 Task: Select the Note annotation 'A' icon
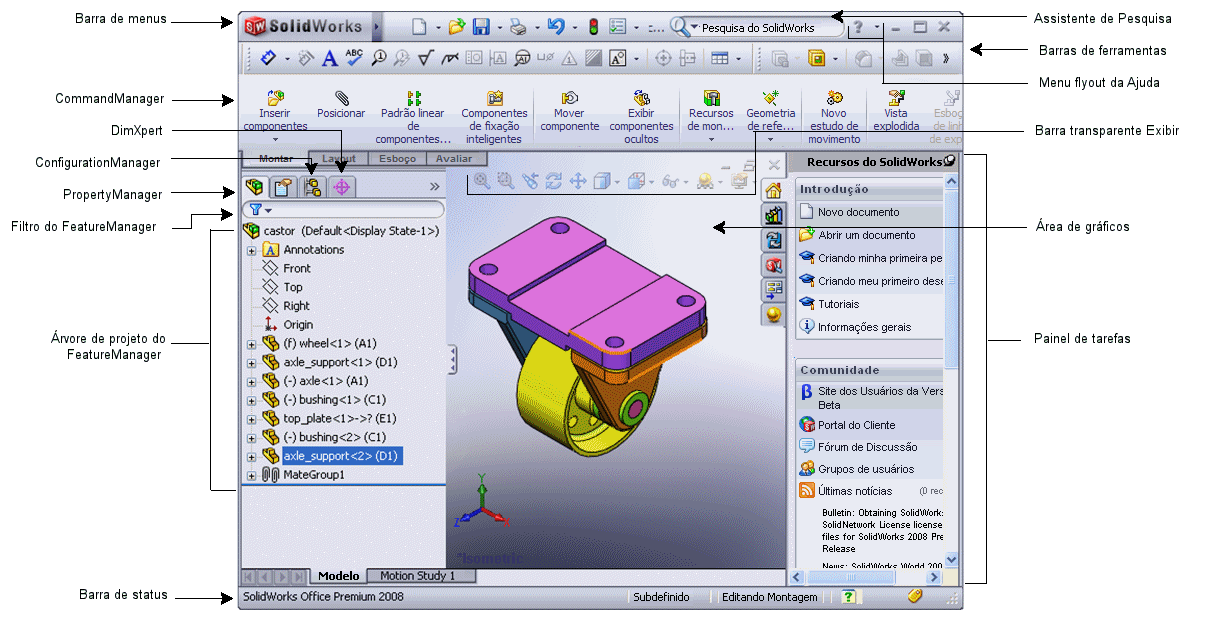pyautogui.click(x=330, y=59)
